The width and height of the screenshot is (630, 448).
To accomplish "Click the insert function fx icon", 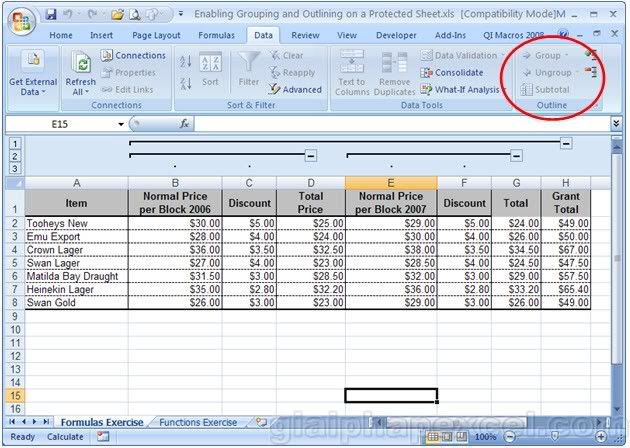I will [x=185, y=124].
